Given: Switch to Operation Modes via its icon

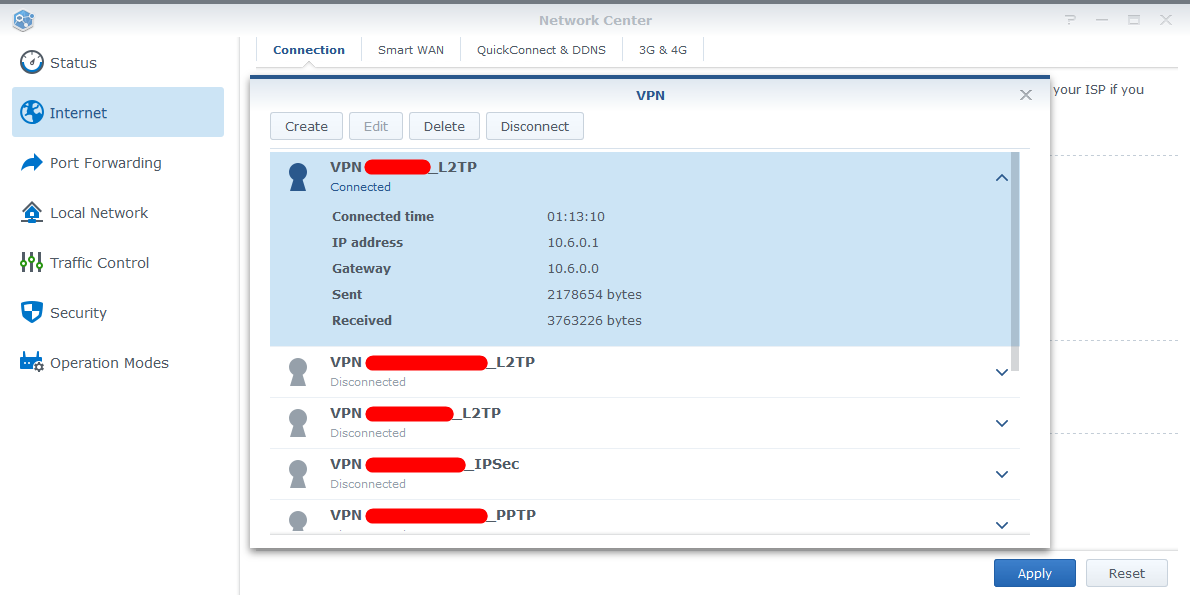Looking at the screenshot, I should (31, 362).
